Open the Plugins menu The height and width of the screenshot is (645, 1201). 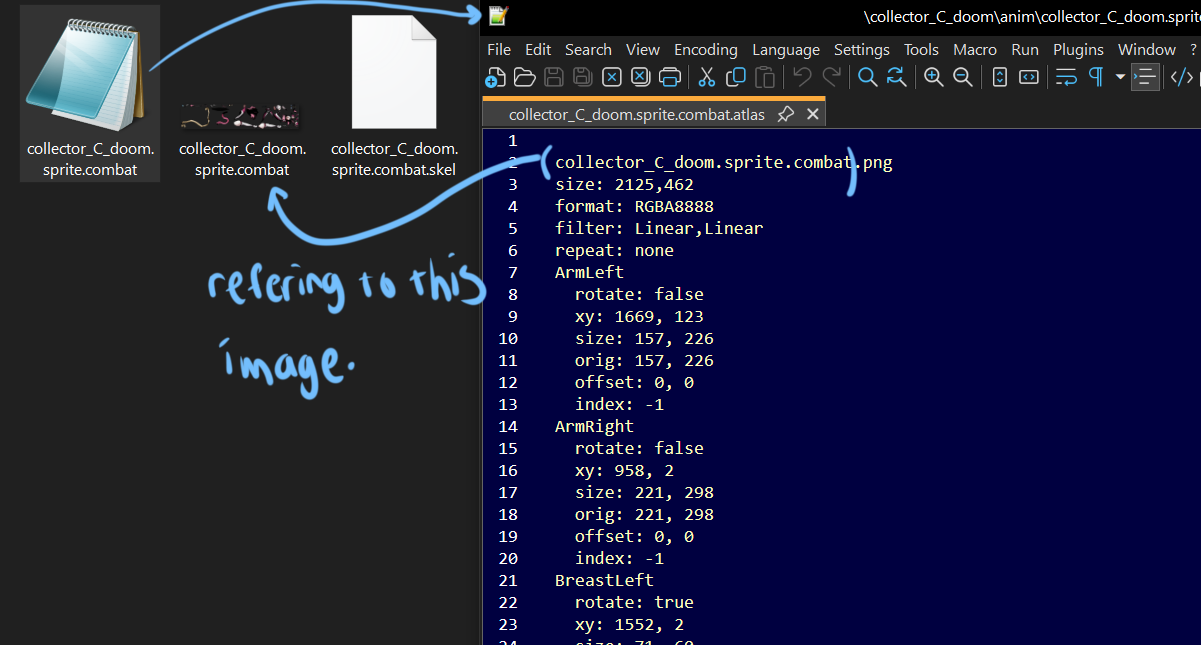coord(1078,49)
